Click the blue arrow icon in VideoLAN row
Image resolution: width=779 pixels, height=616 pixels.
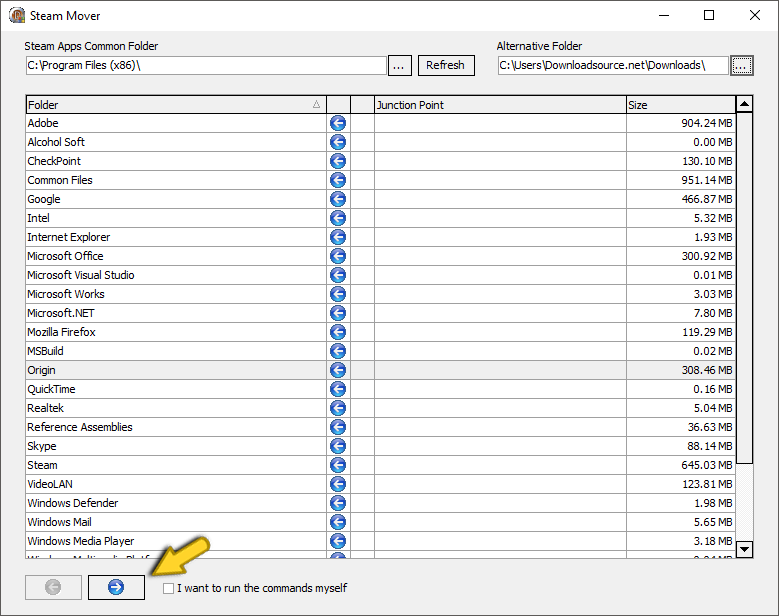[338, 484]
